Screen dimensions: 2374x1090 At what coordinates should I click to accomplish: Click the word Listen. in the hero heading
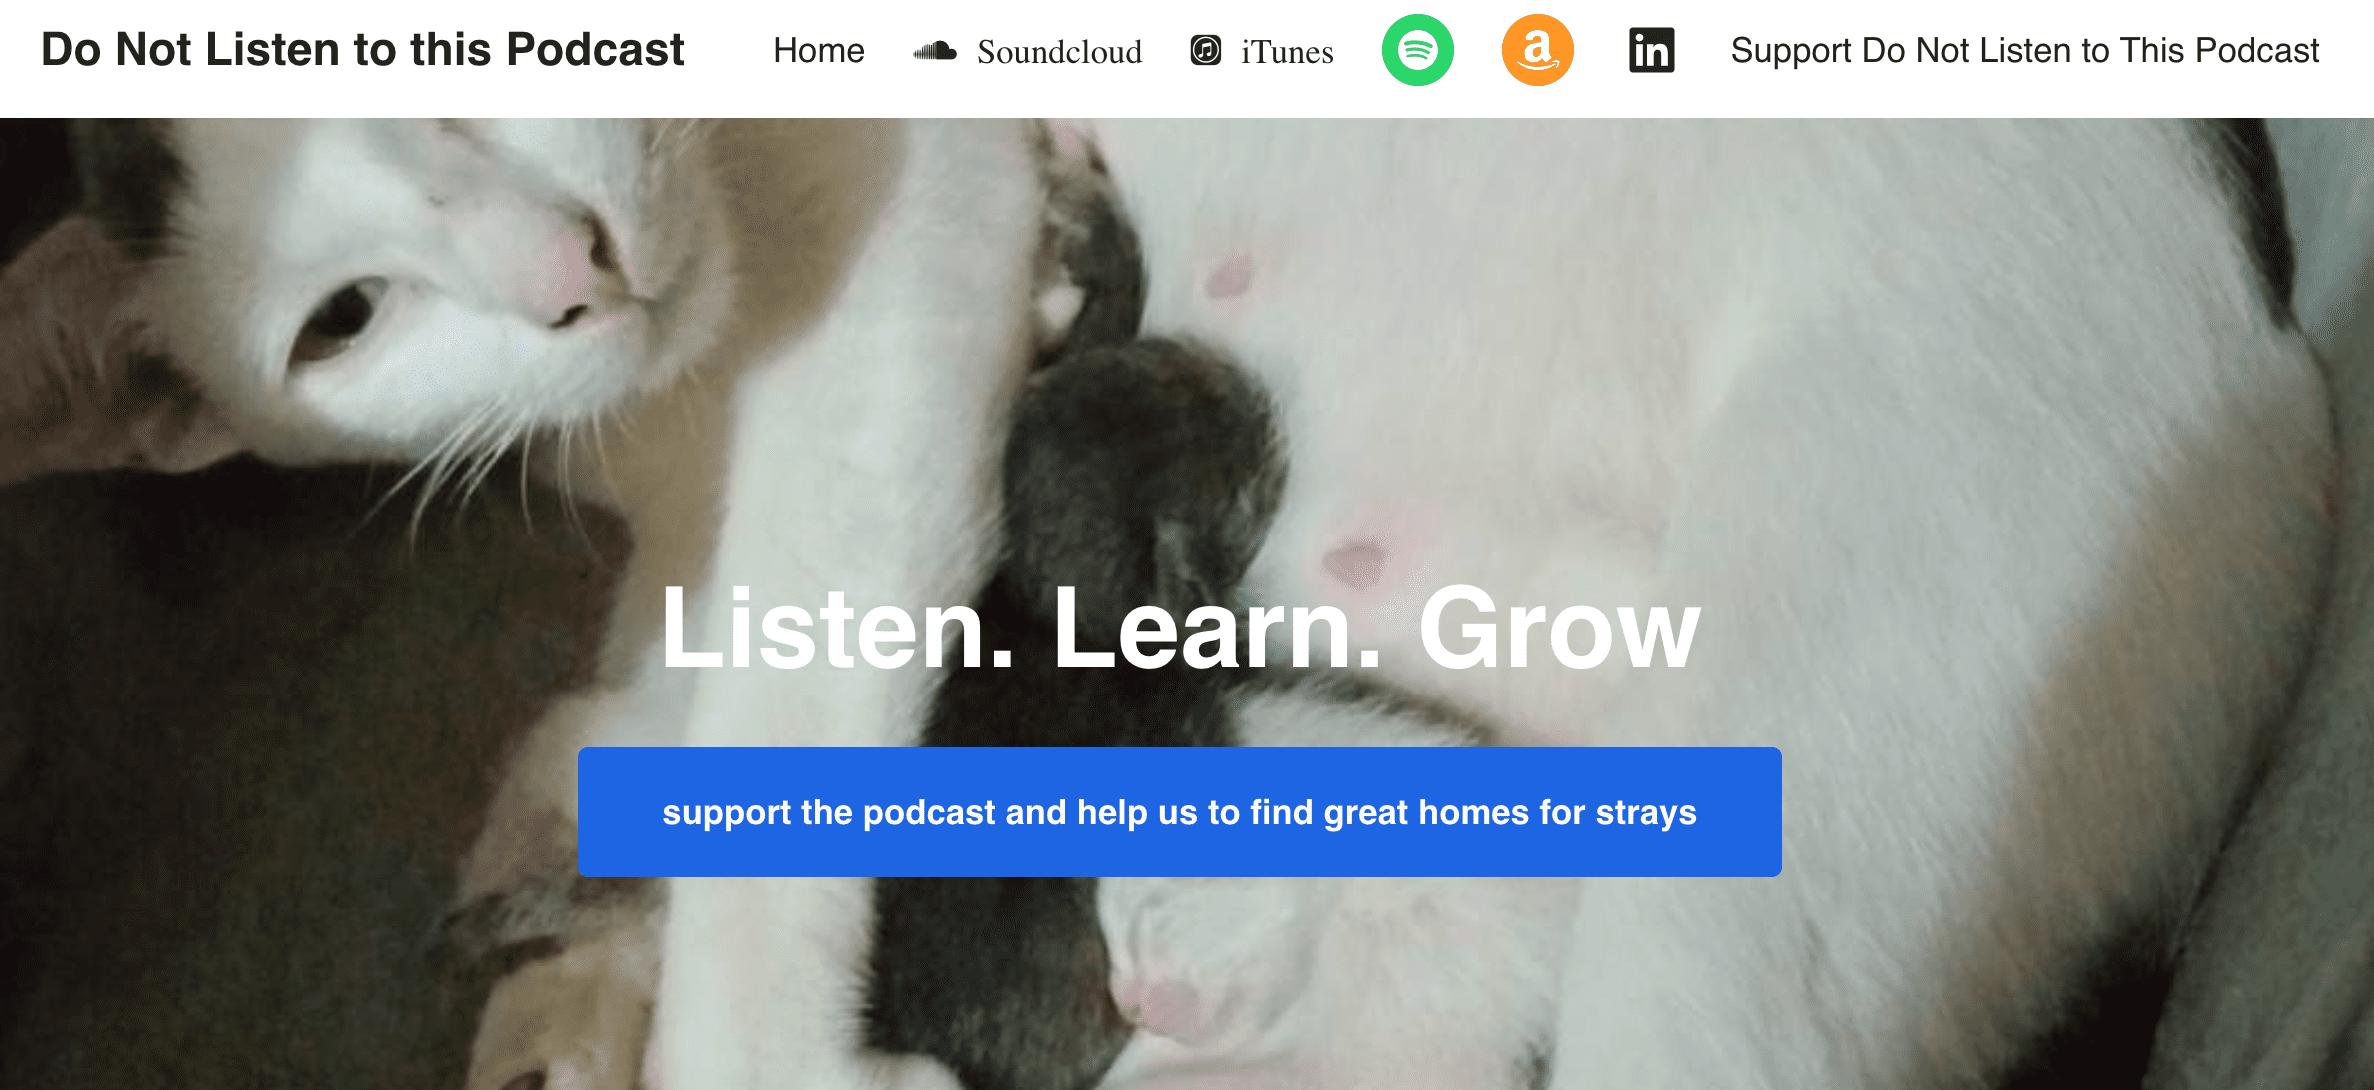point(838,628)
